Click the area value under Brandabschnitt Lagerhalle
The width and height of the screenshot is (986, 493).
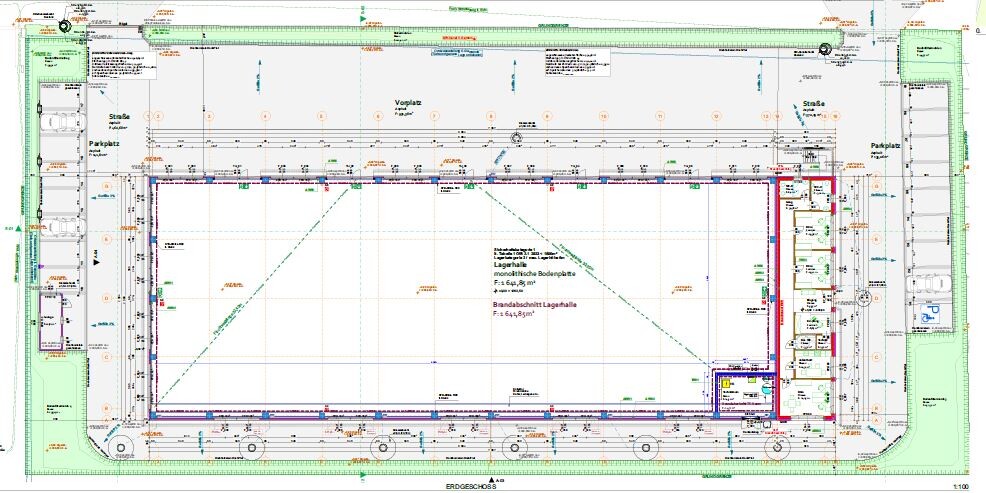[514, 313]
